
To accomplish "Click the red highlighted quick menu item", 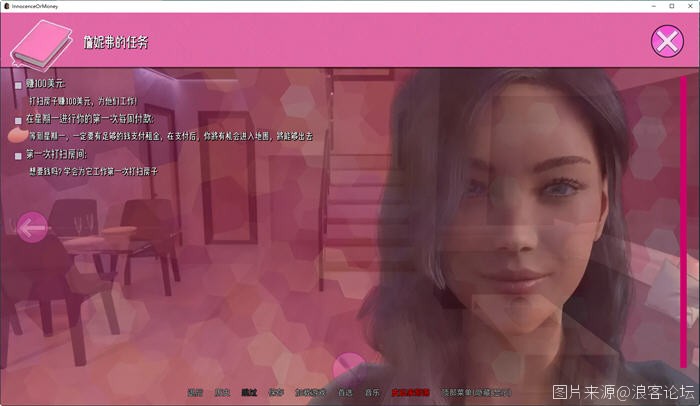I will 411,393.
